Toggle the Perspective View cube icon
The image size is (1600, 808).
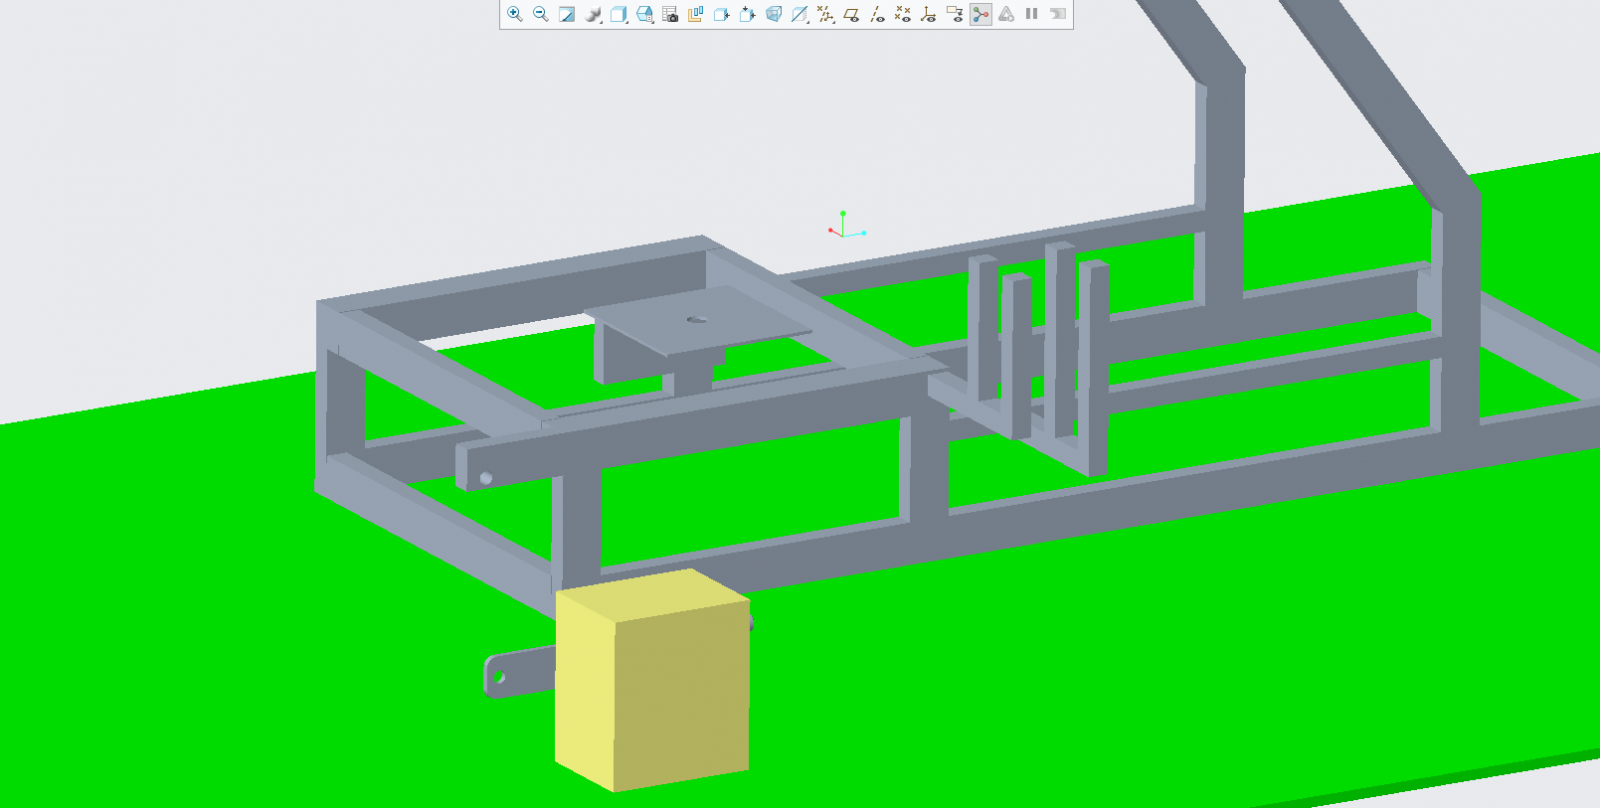tap(773, 14)
